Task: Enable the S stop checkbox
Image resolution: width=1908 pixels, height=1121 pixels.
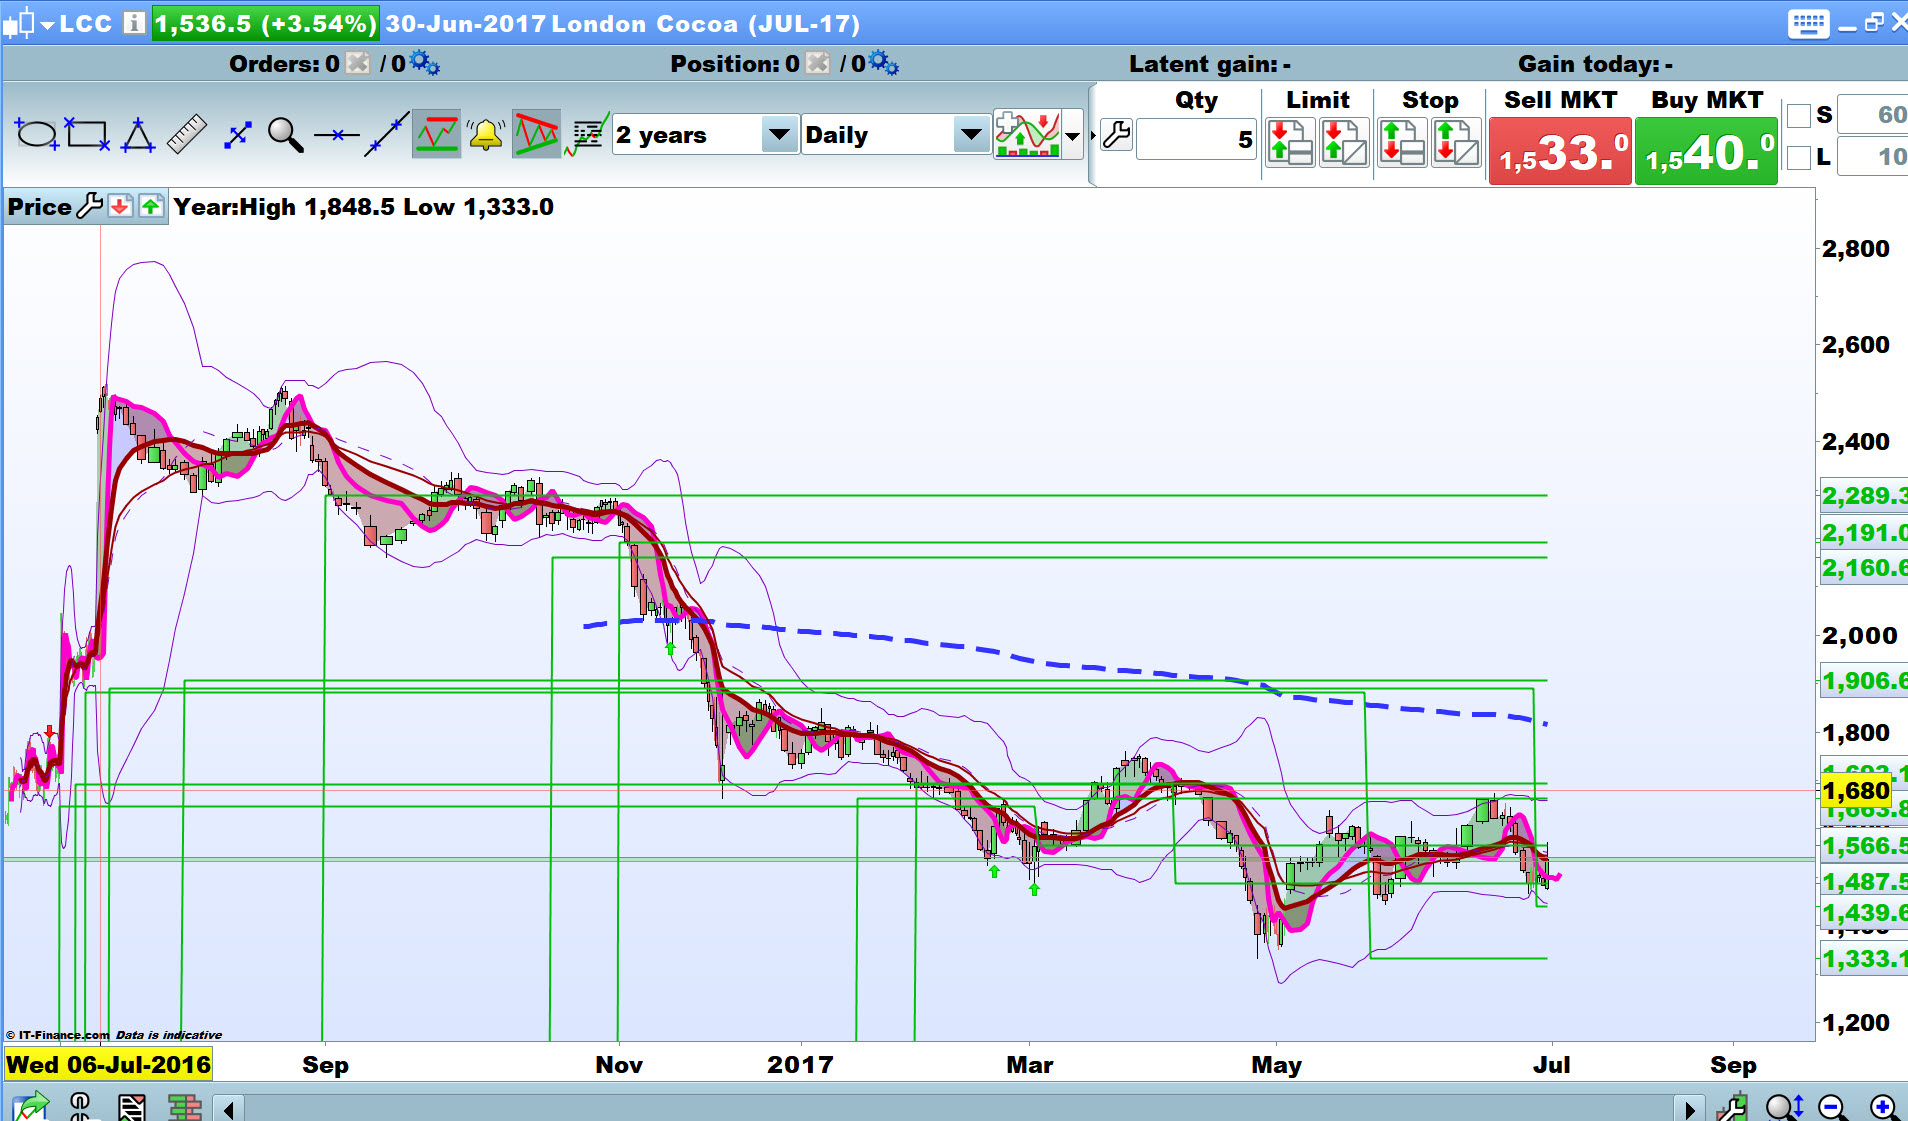Action: pyautogui.click(x=1799, y=115)
